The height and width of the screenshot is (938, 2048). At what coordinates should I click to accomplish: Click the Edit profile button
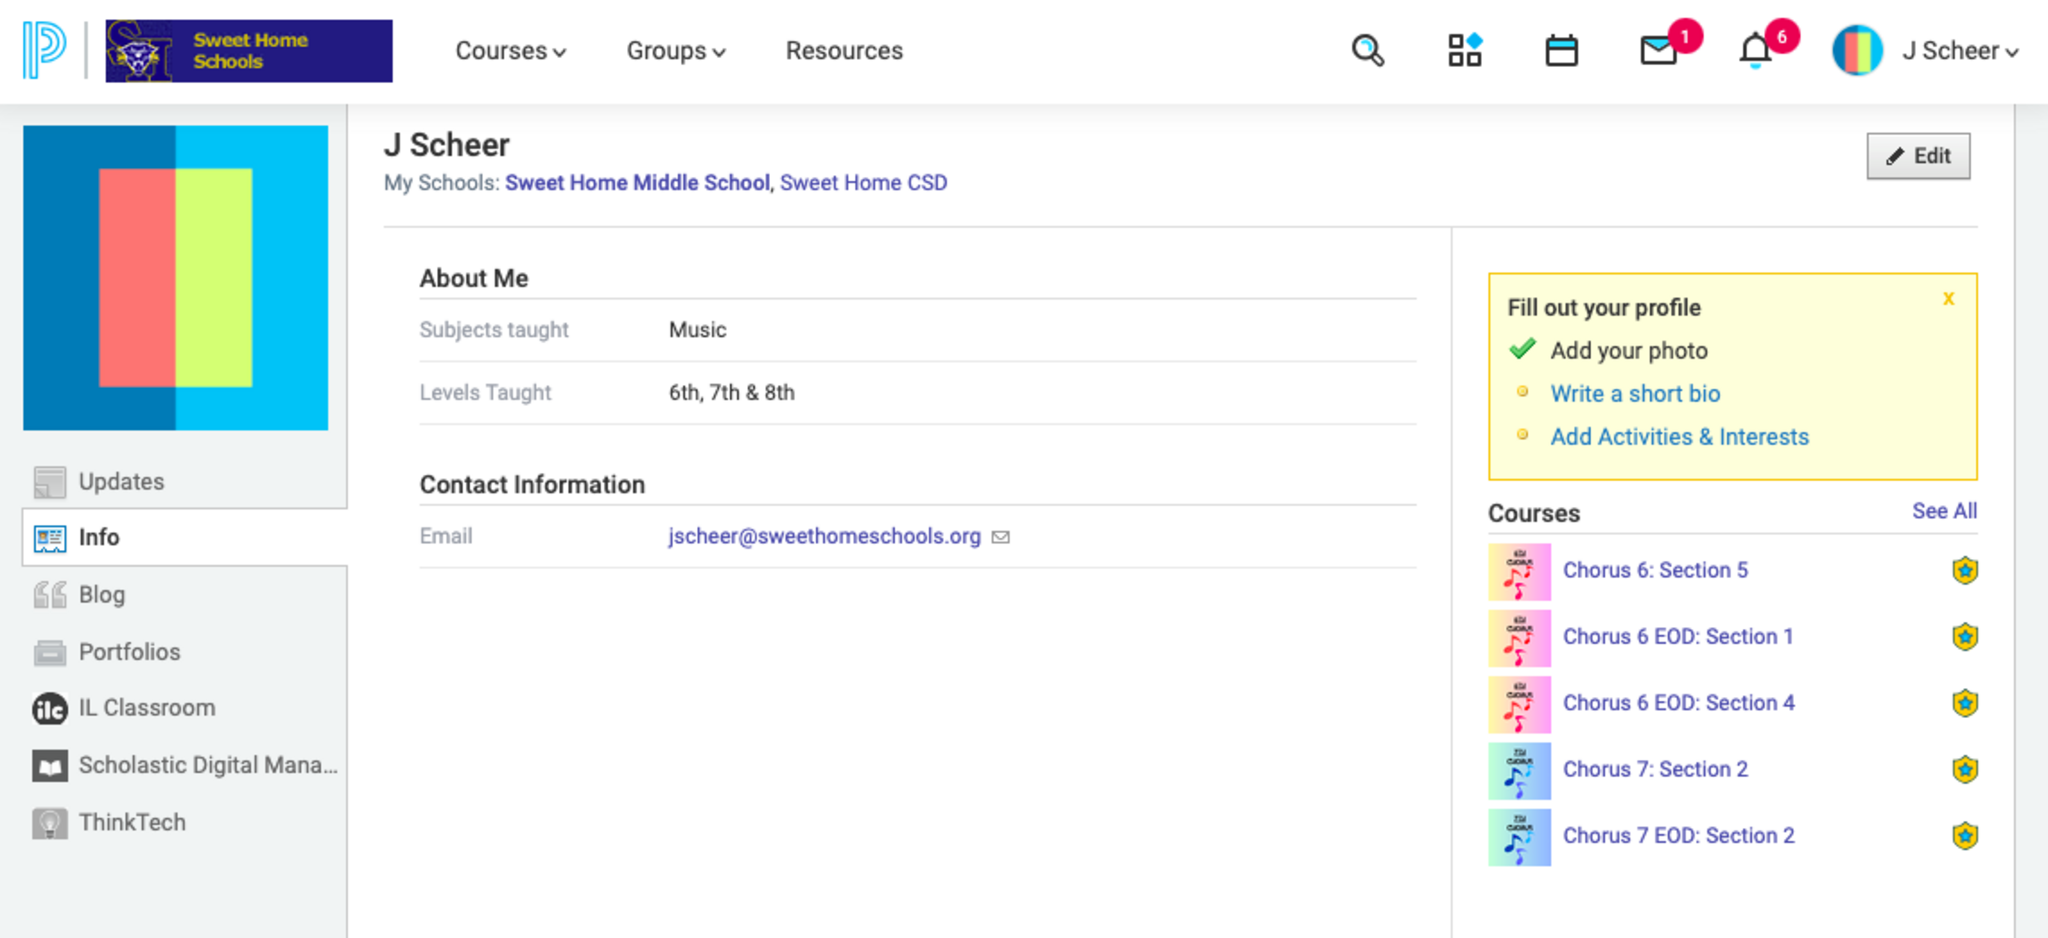(x=1917, y=156)
